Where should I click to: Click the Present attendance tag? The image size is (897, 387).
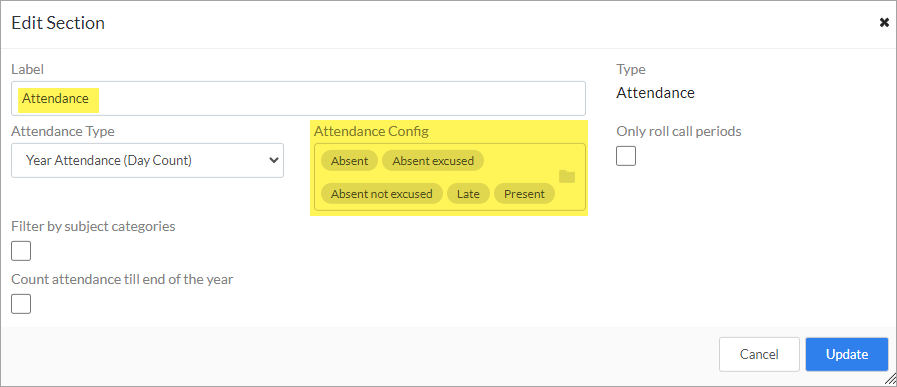click(524, 194)
